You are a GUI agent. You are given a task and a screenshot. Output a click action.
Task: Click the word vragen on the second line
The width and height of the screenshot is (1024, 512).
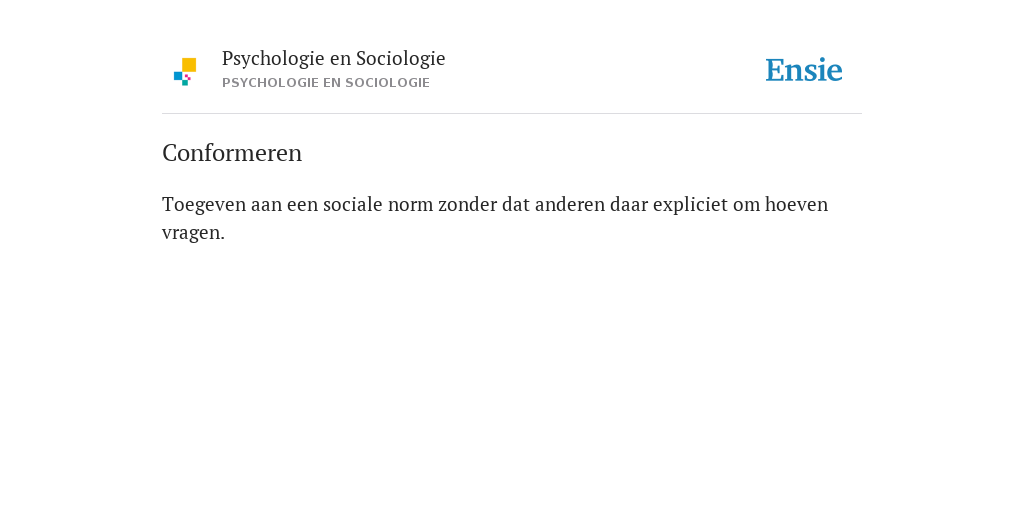pyautogui.click(x=191, y=233)
